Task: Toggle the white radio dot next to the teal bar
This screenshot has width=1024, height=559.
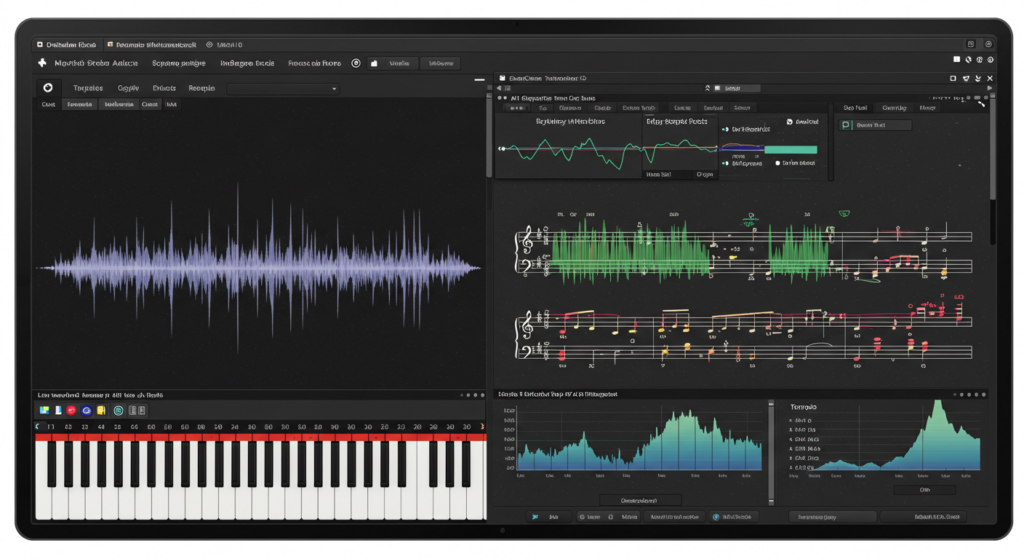Action: coord(777,163)
